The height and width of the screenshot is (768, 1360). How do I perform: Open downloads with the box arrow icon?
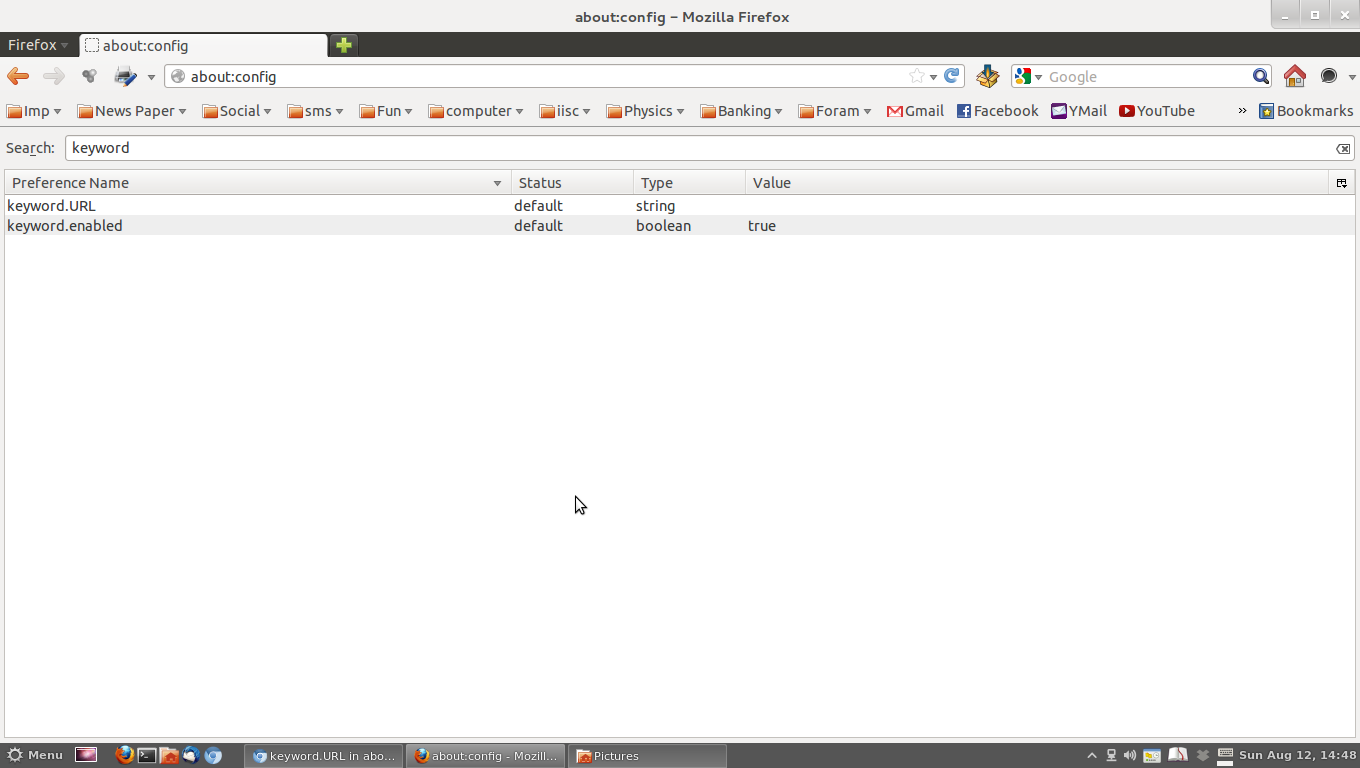click(988, 76)
